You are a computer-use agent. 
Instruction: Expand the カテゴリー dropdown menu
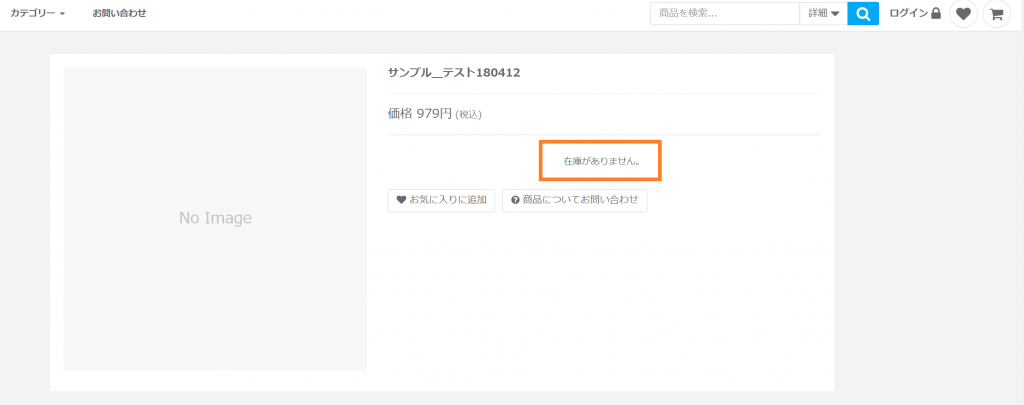tap(37, 14)
